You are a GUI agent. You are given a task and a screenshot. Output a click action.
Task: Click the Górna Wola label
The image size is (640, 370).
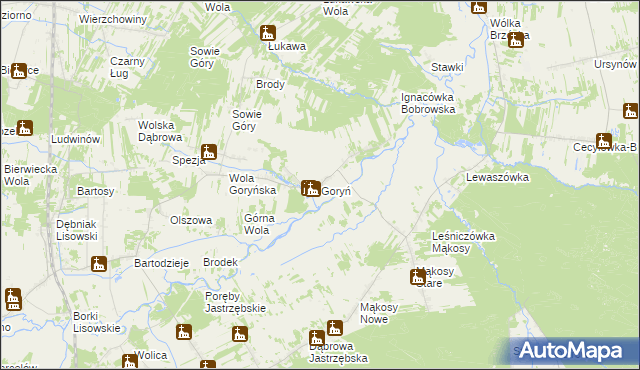pyautogui.click(x=259, y=224)
